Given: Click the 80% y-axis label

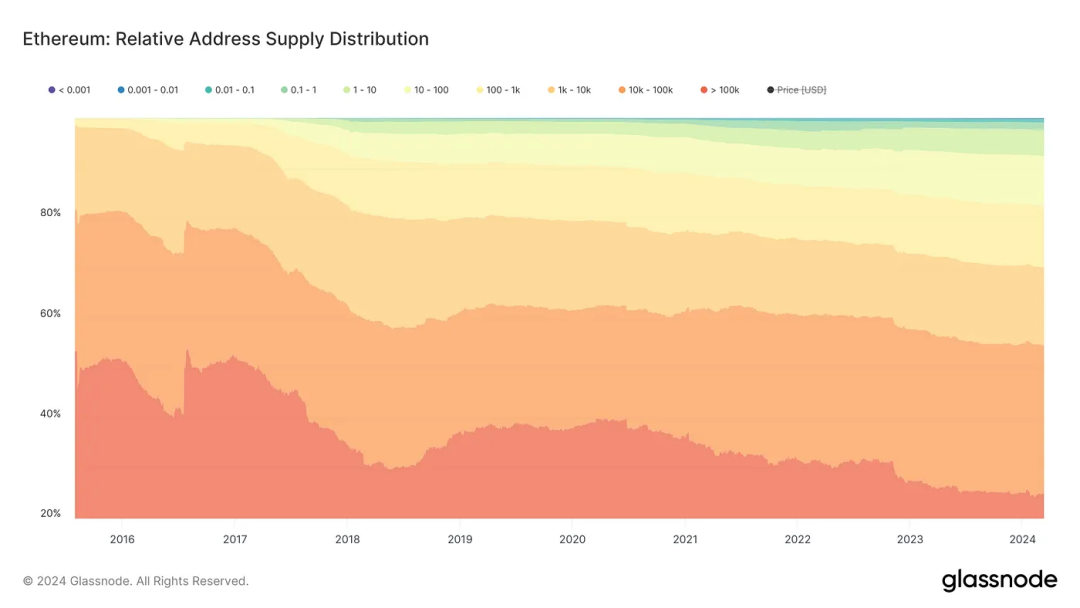Looking at the screenshot, I should click(50, 213).
